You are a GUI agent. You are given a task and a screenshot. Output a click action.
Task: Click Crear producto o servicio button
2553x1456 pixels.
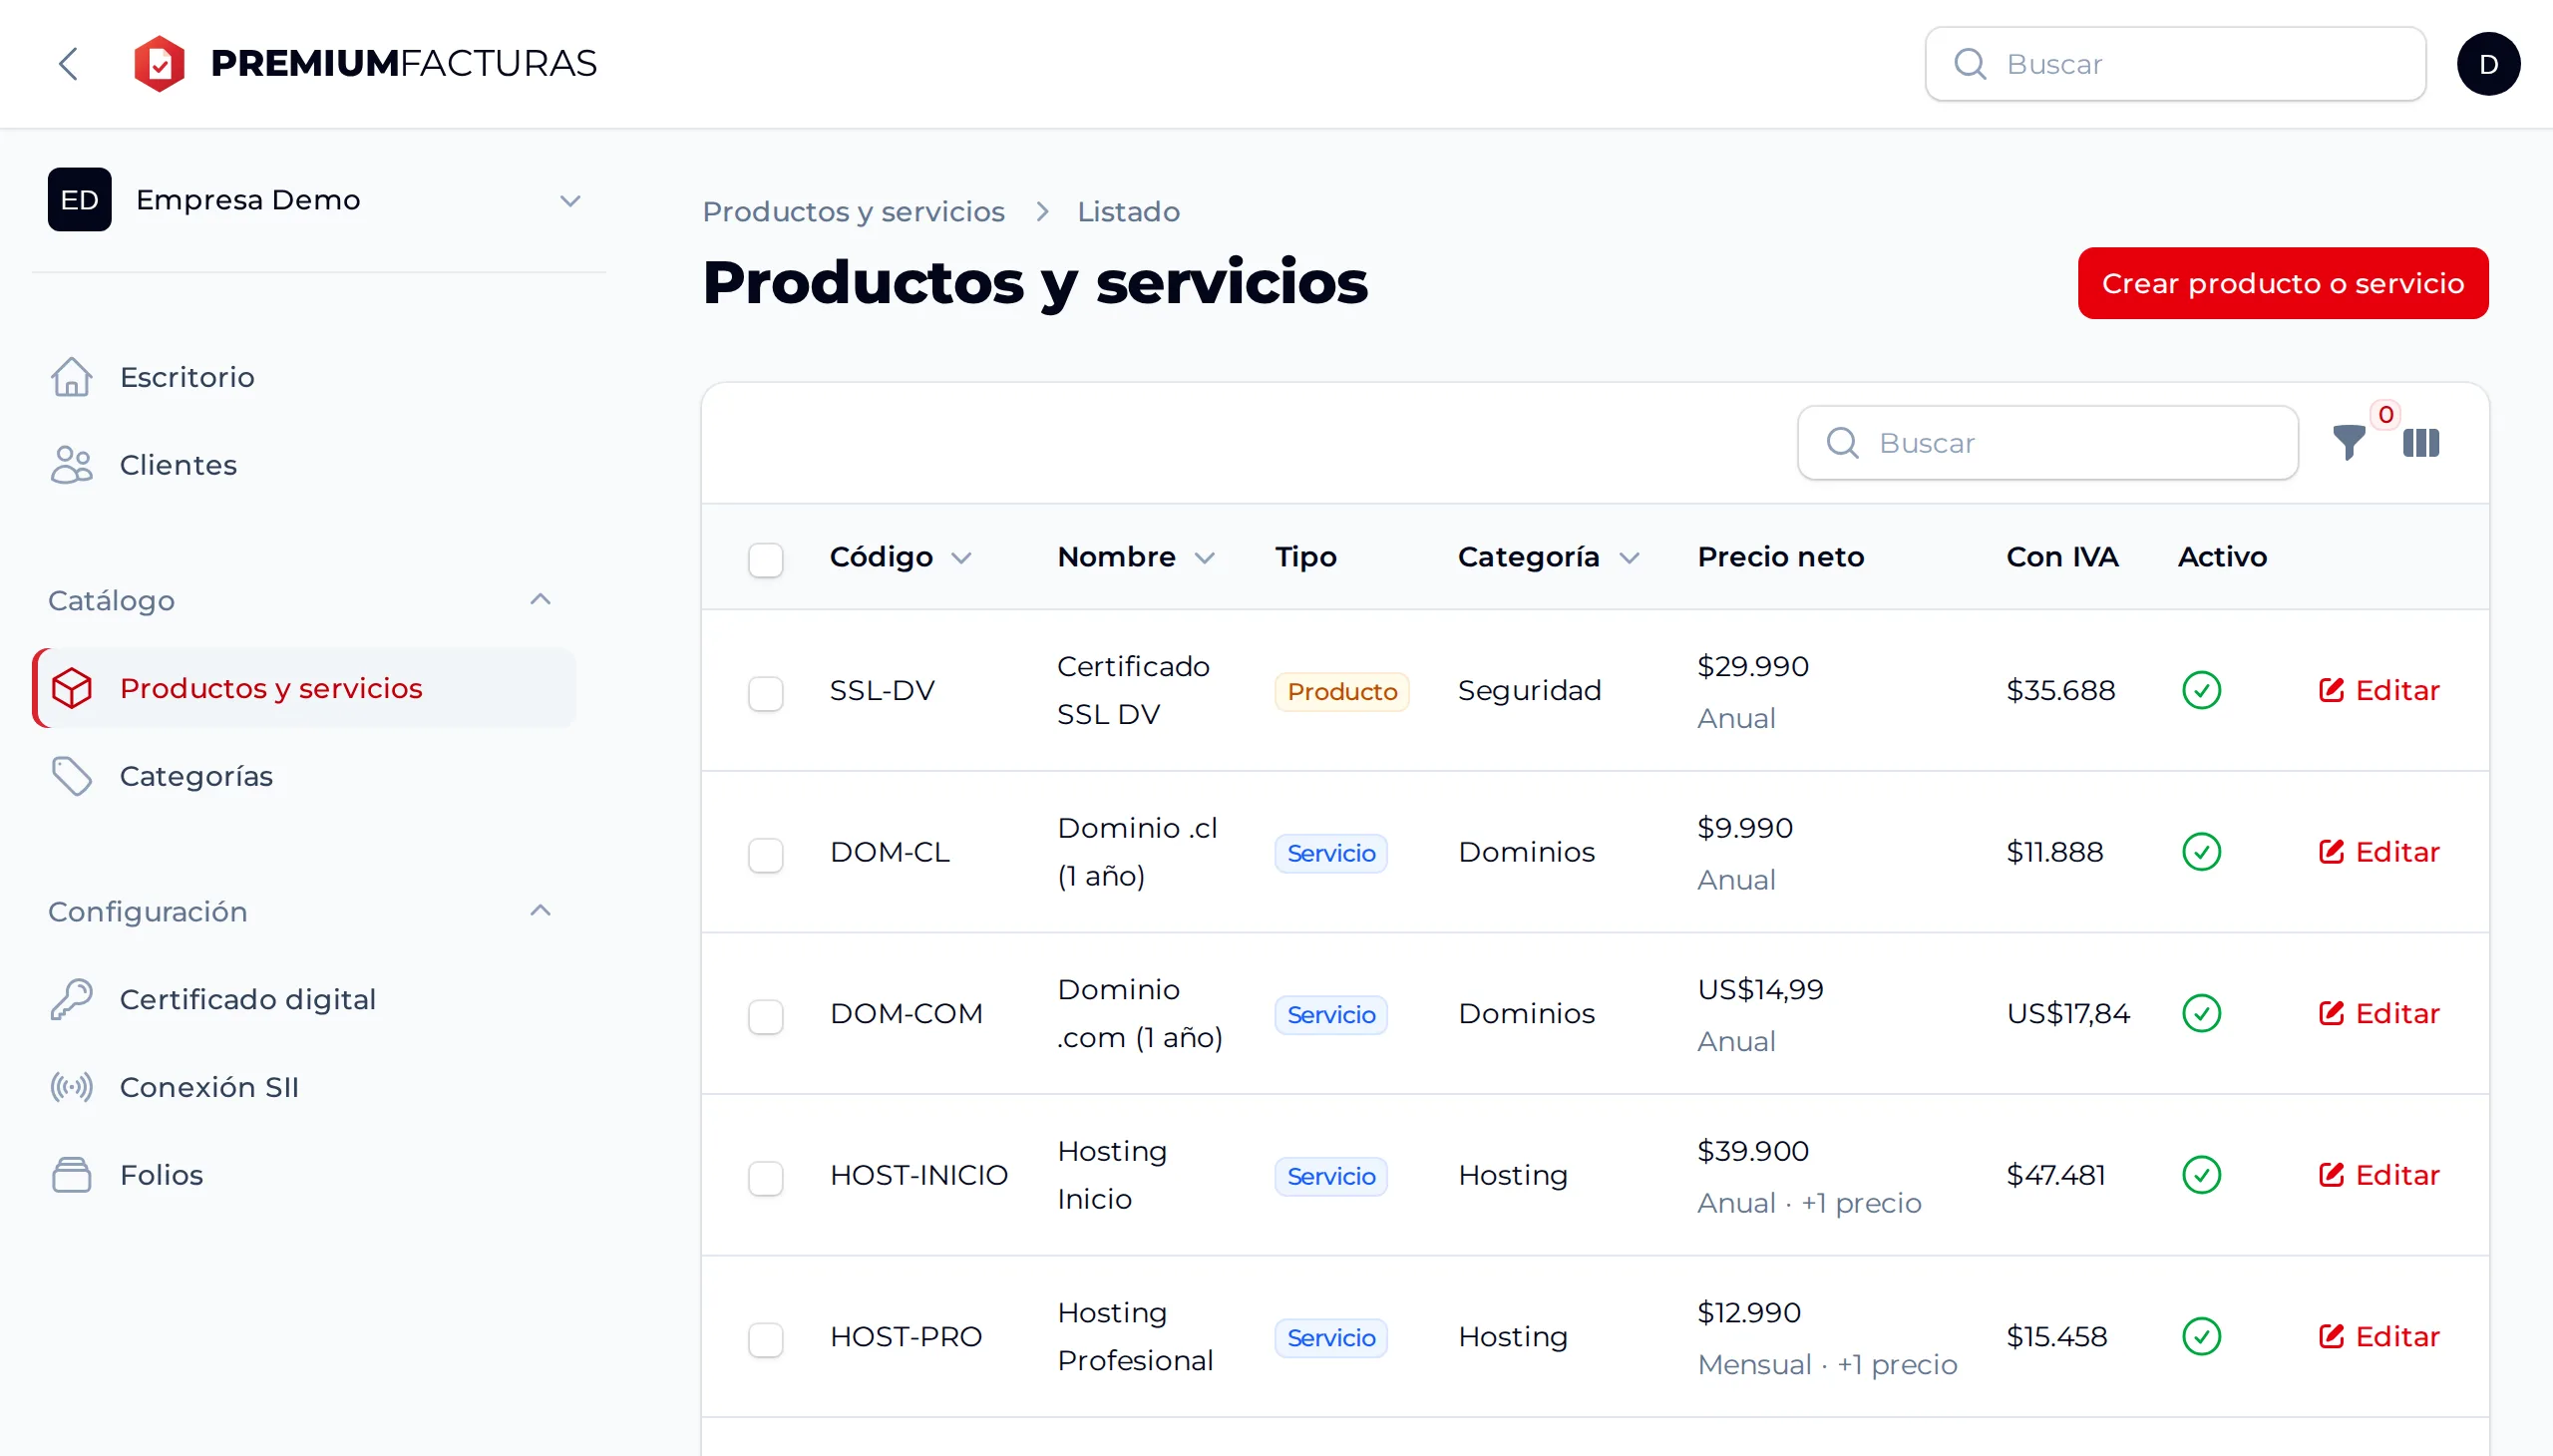[2282, 283]
